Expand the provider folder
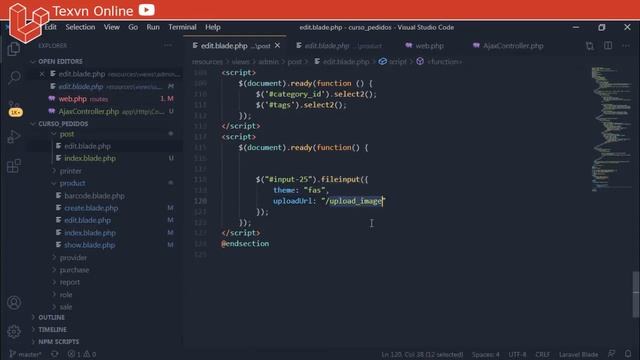Screen dimensions: 640x360 73,258
